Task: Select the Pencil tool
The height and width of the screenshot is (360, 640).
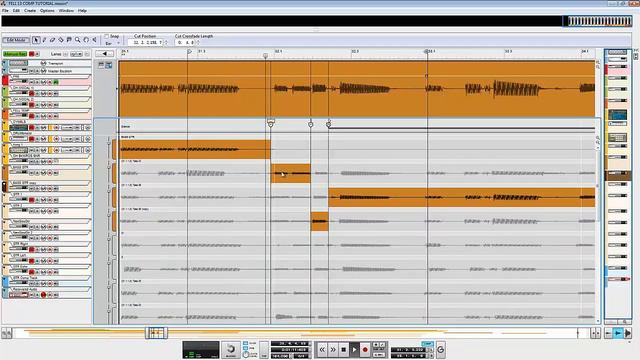Action: [44, 40]
